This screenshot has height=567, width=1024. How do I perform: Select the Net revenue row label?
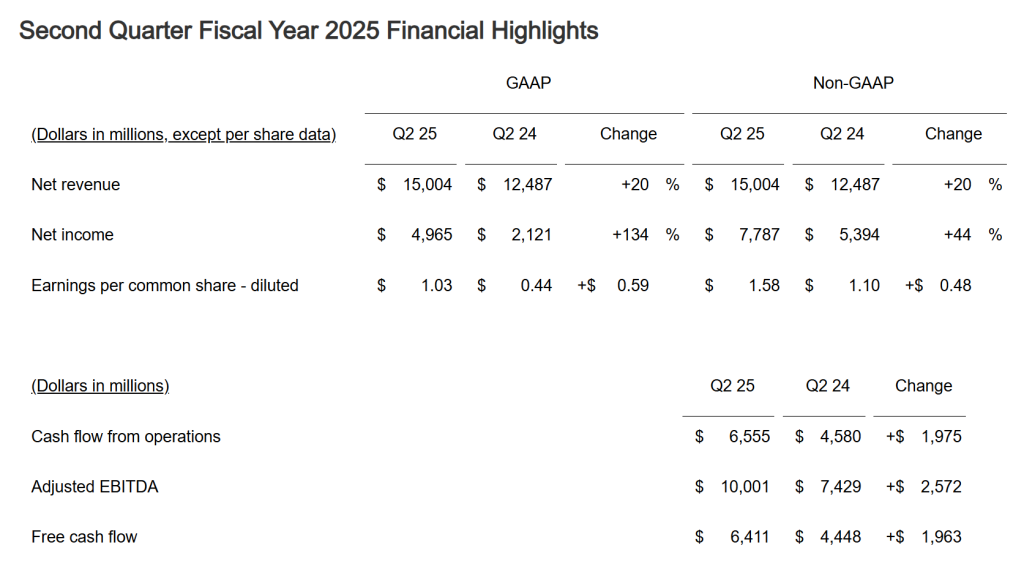click(x=76, y=185)
